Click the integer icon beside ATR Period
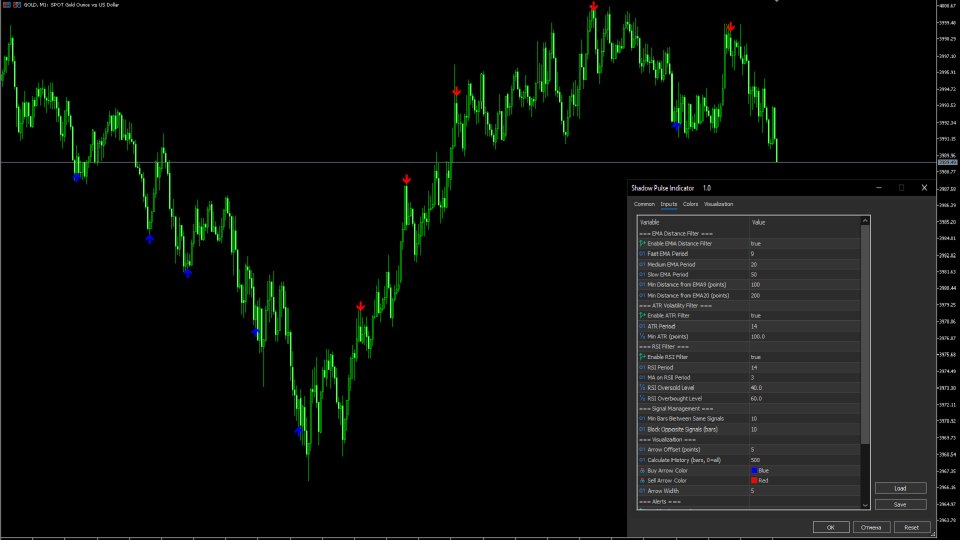Screen dimensions: 960x540 [642, 326]
